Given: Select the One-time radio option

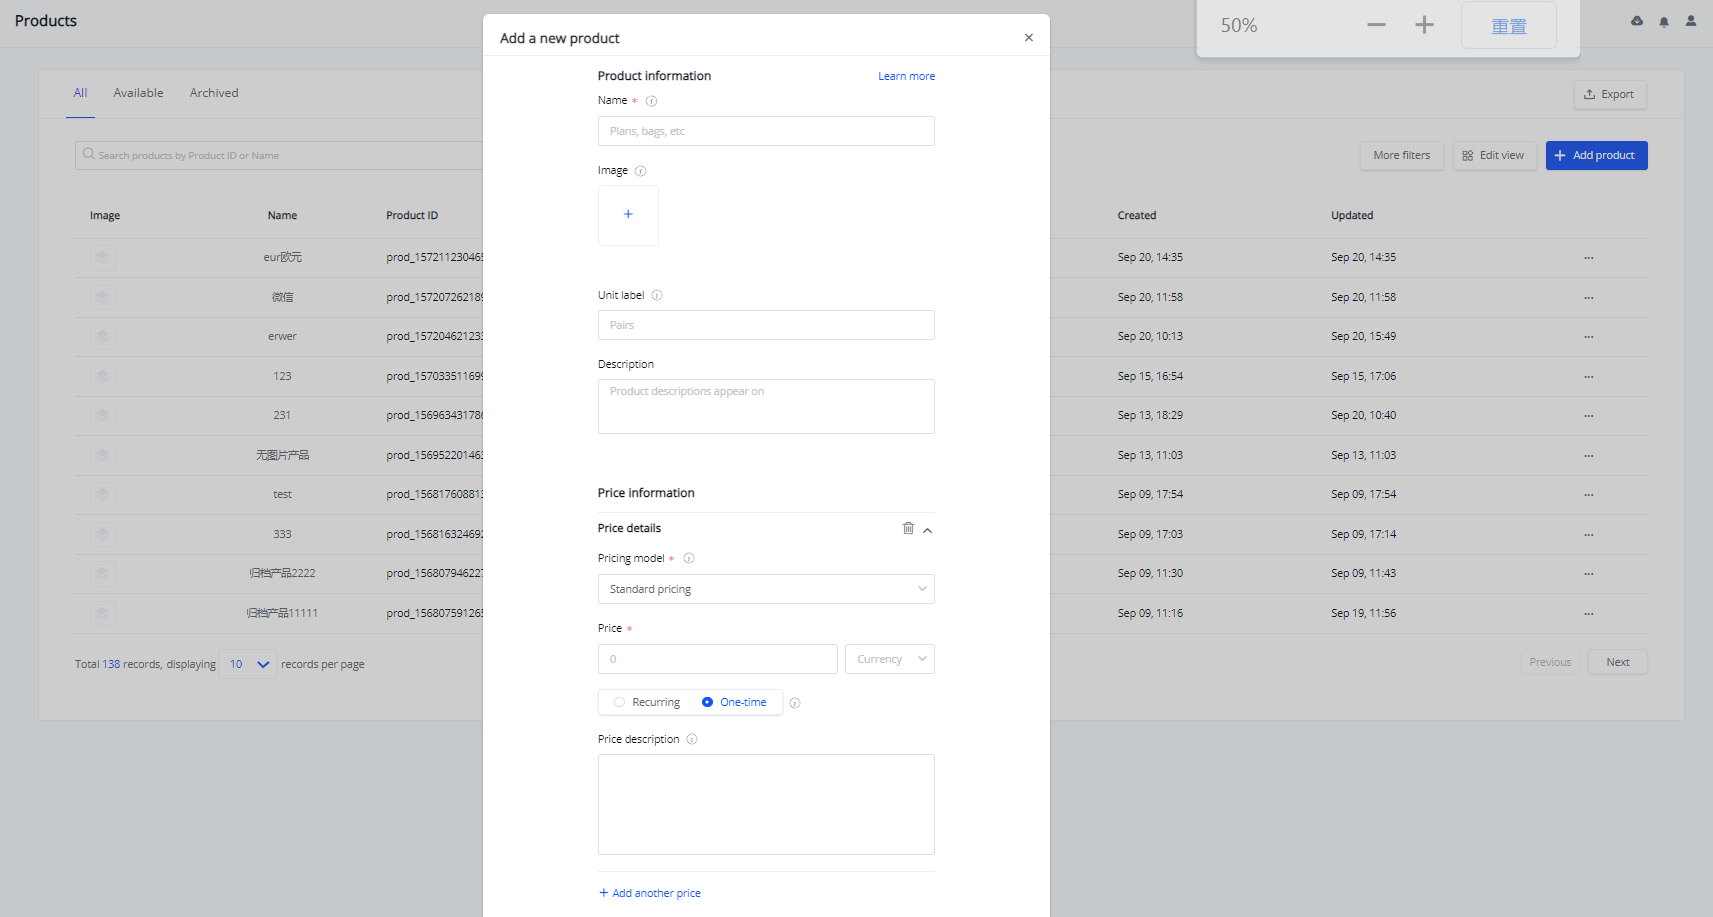Looking at the screenshot, I should pos(708,702).
